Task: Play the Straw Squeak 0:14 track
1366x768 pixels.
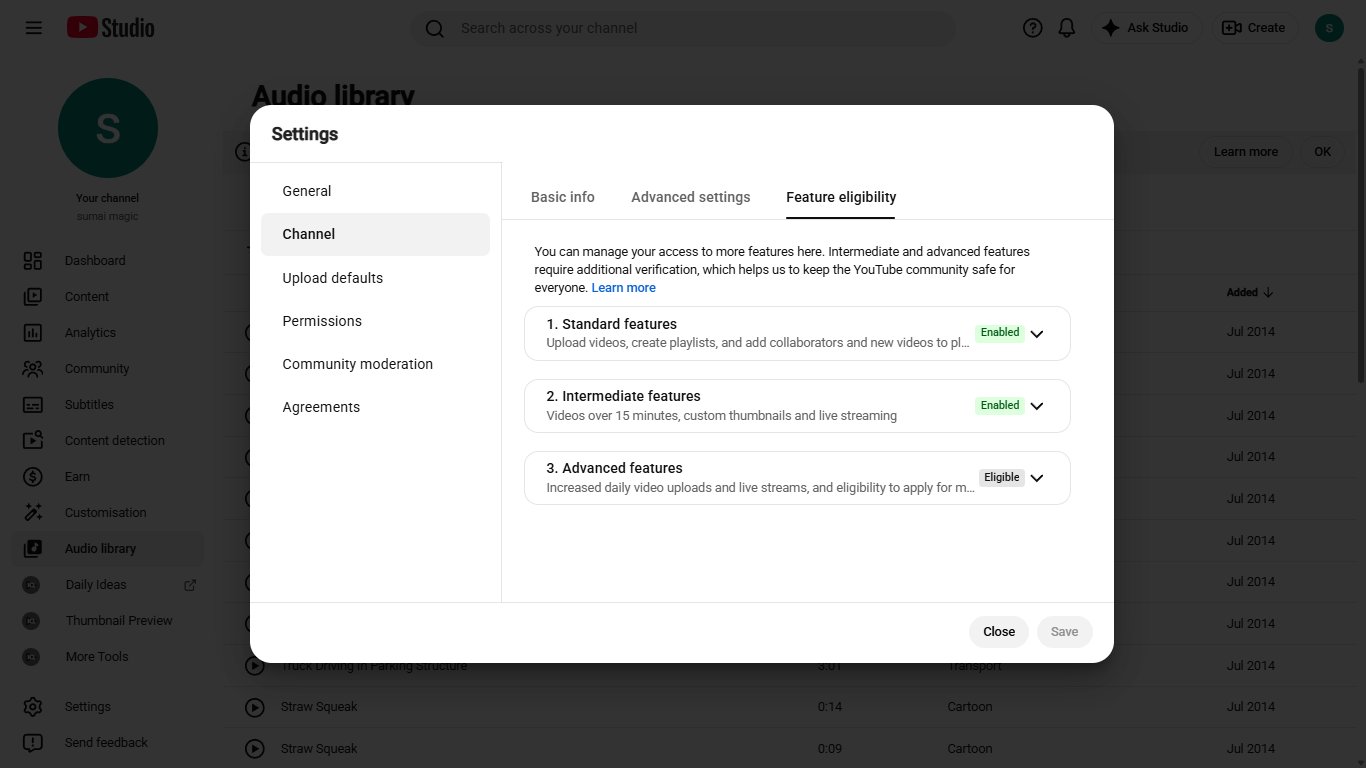Action: pyautogui.click(x=255, y=707)
